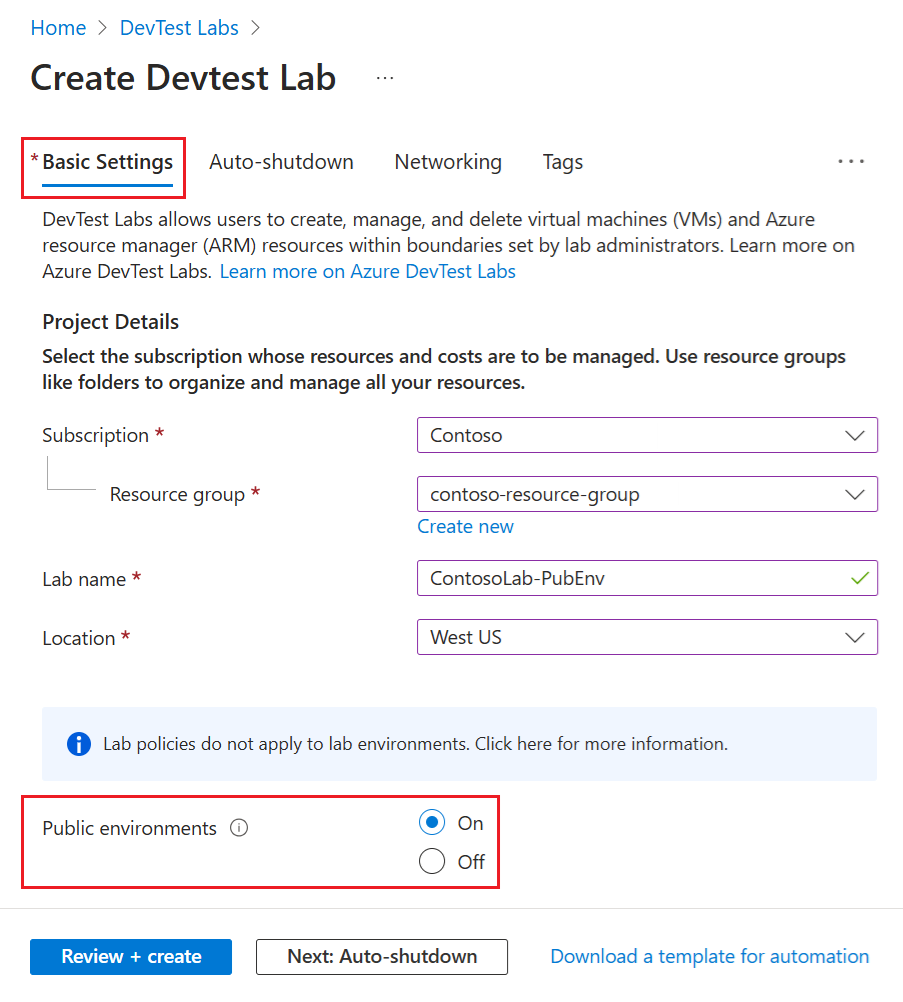The height and width of the screenshot is (1002, 903).
Task: Click the chevron after the DevTest Labs breadcrumb
Action: (256, 28)
